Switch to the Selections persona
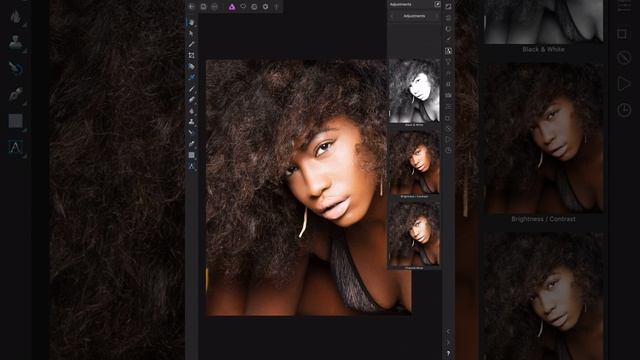The width and height of the screenshot is (640, 360). (243, 7)
